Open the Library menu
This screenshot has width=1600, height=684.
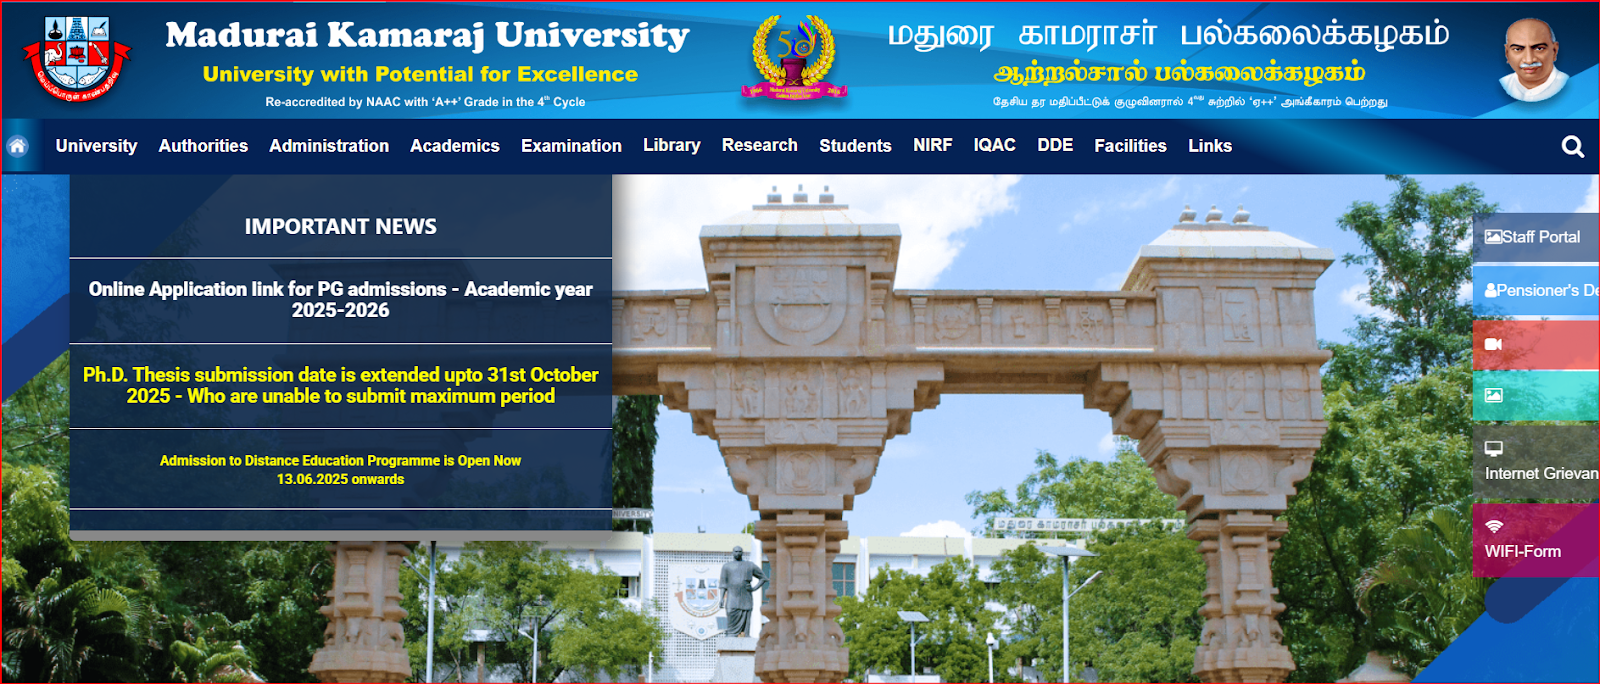point(672,146)
